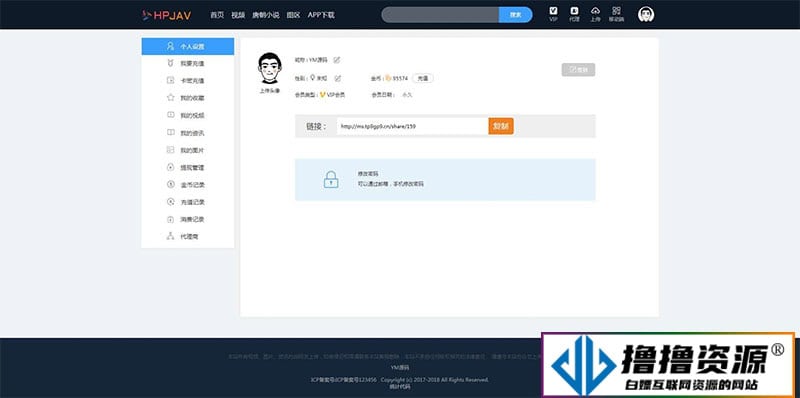Click the footer YM源码 link
800x398 pixels.
point(400,367)
